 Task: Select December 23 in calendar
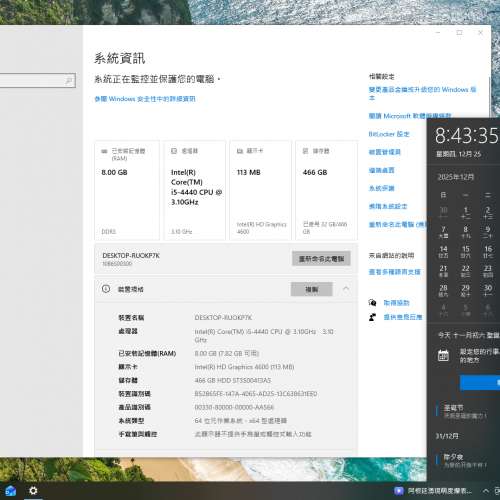coord(488,271)
